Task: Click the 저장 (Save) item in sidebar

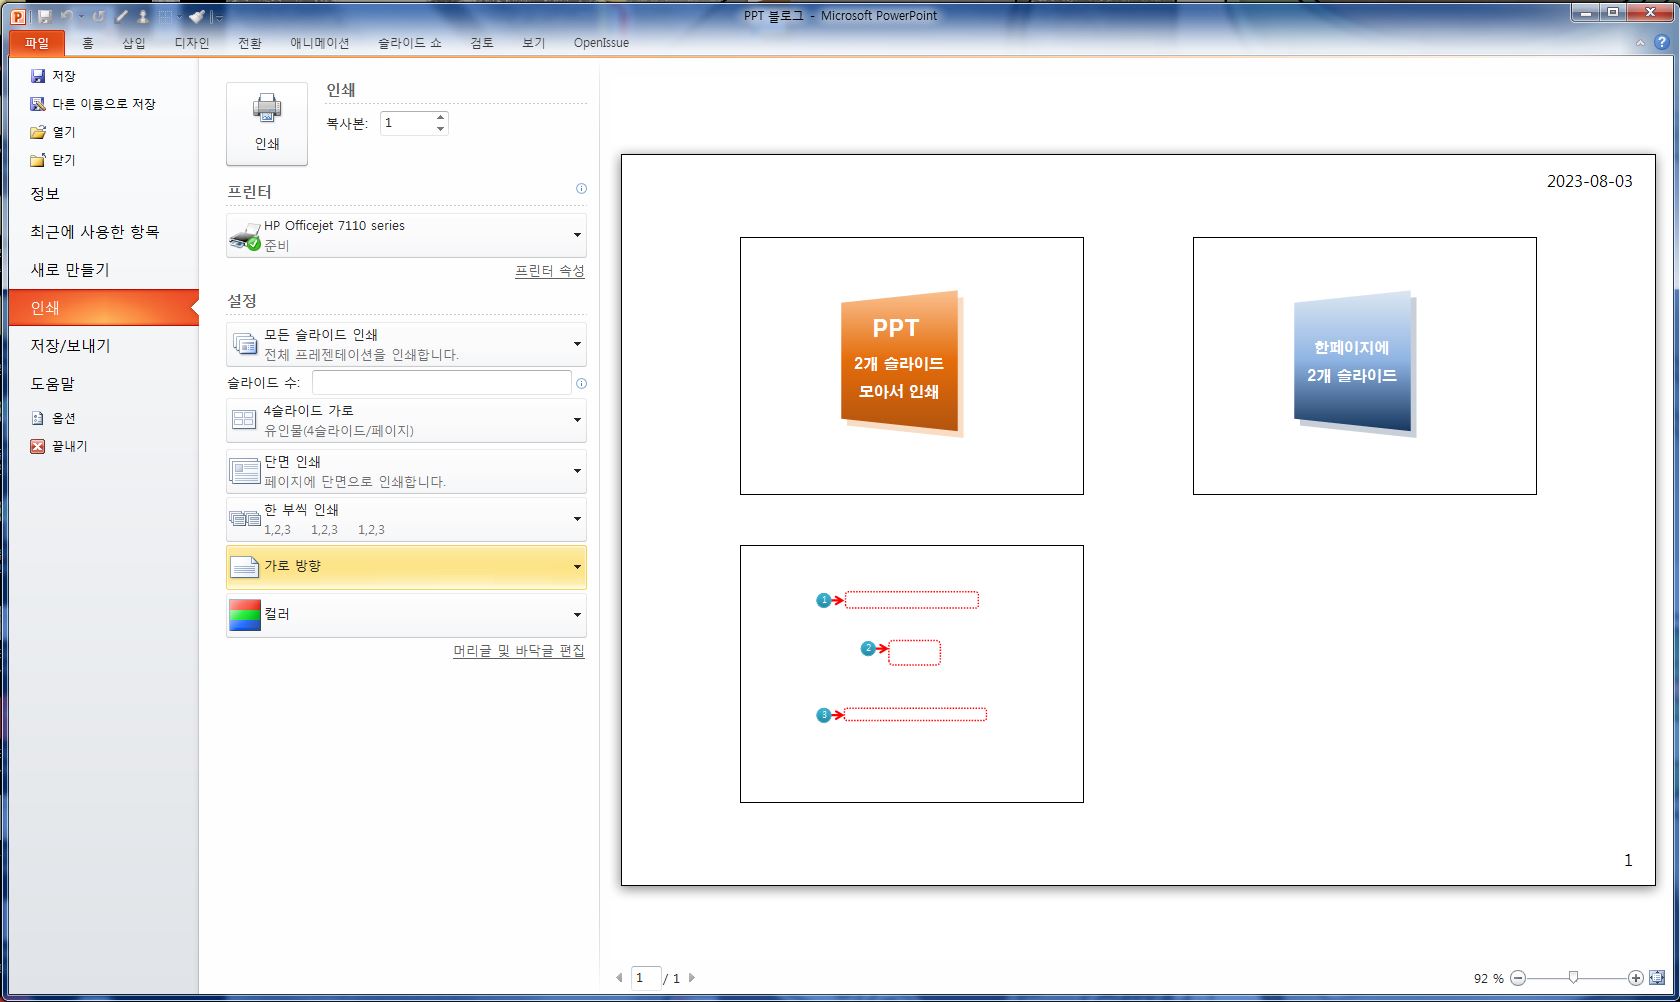Action: tap(53, 76)
